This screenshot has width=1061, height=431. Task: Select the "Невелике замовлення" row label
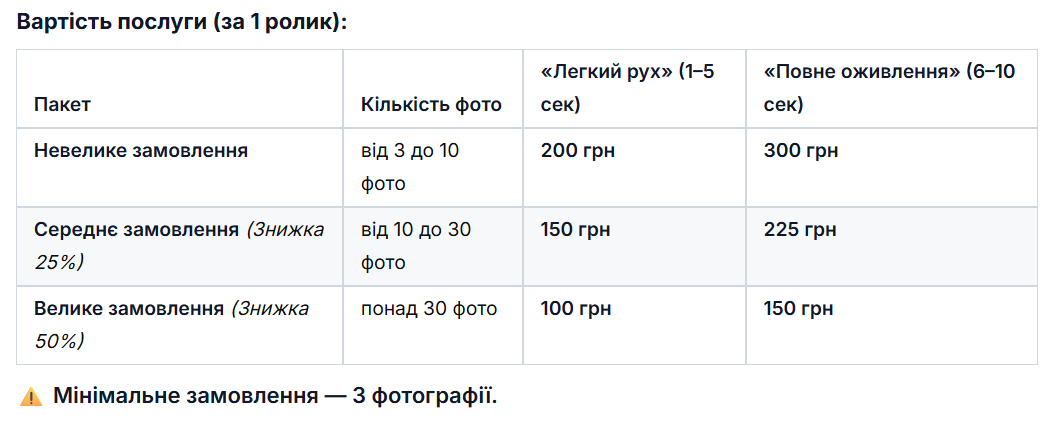click(141, 151)
